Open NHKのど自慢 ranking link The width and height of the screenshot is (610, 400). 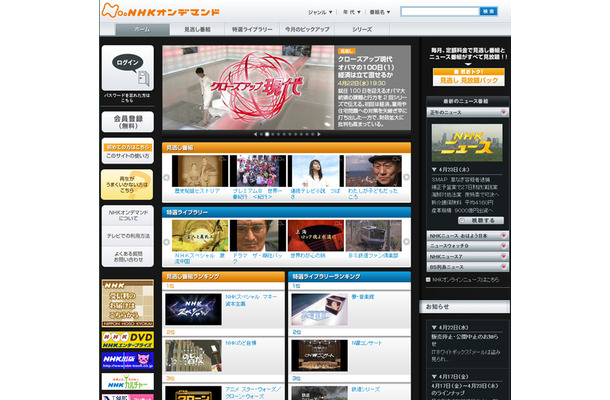click(x=241, y=343)
